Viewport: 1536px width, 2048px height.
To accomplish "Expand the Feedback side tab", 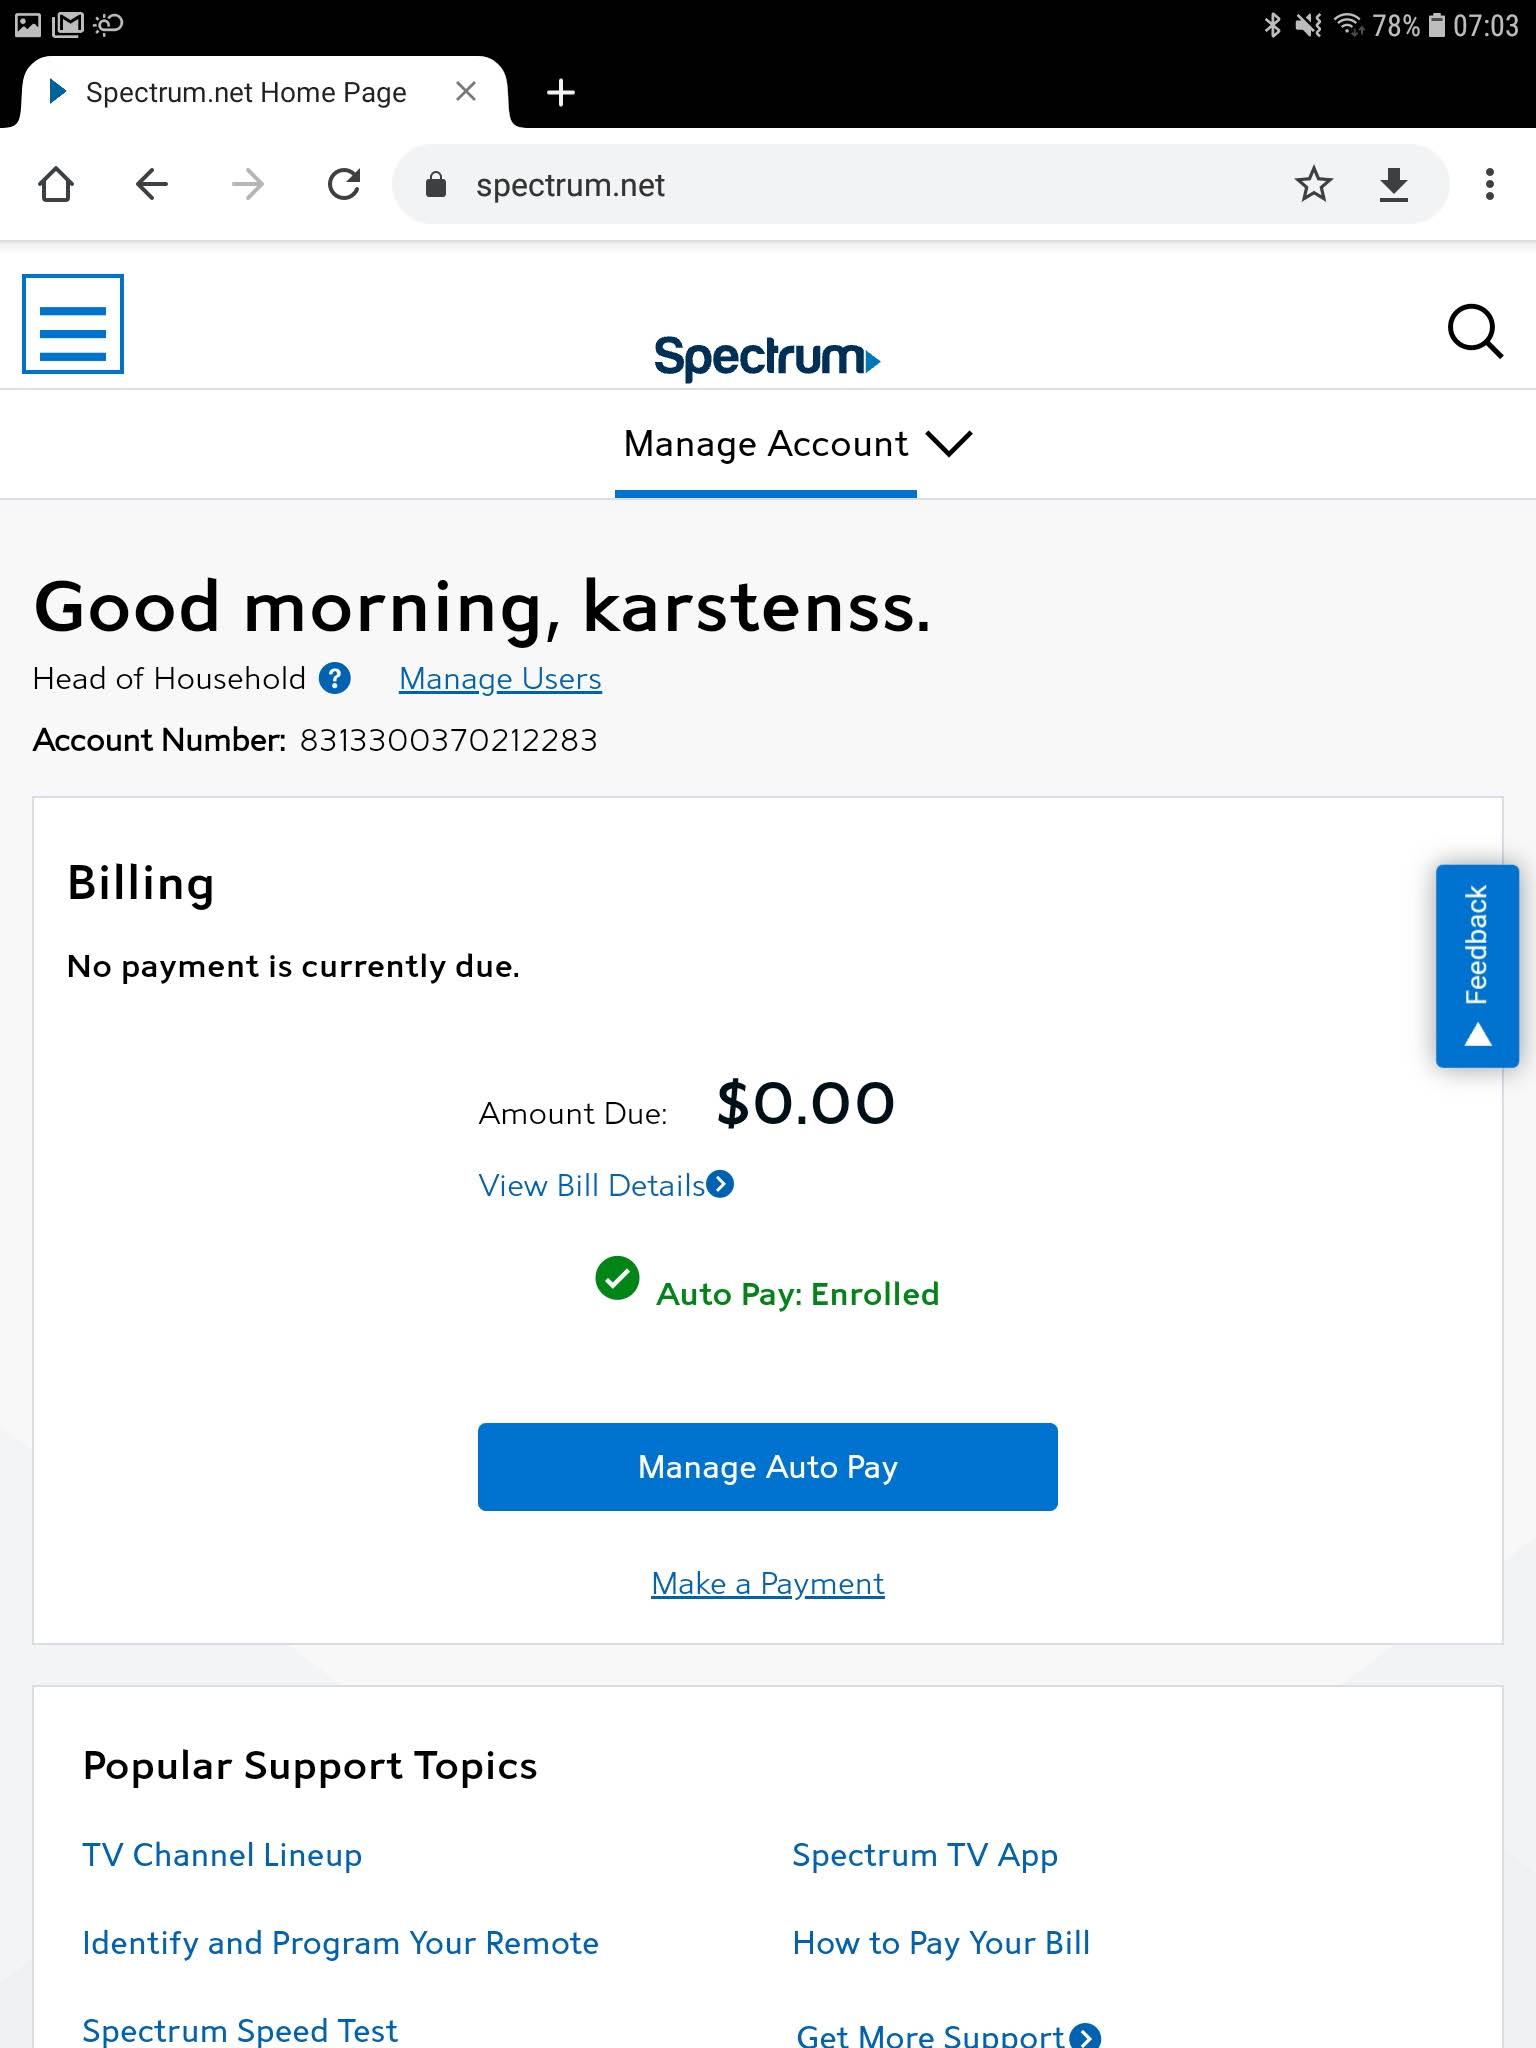I will click(1477, 966).
